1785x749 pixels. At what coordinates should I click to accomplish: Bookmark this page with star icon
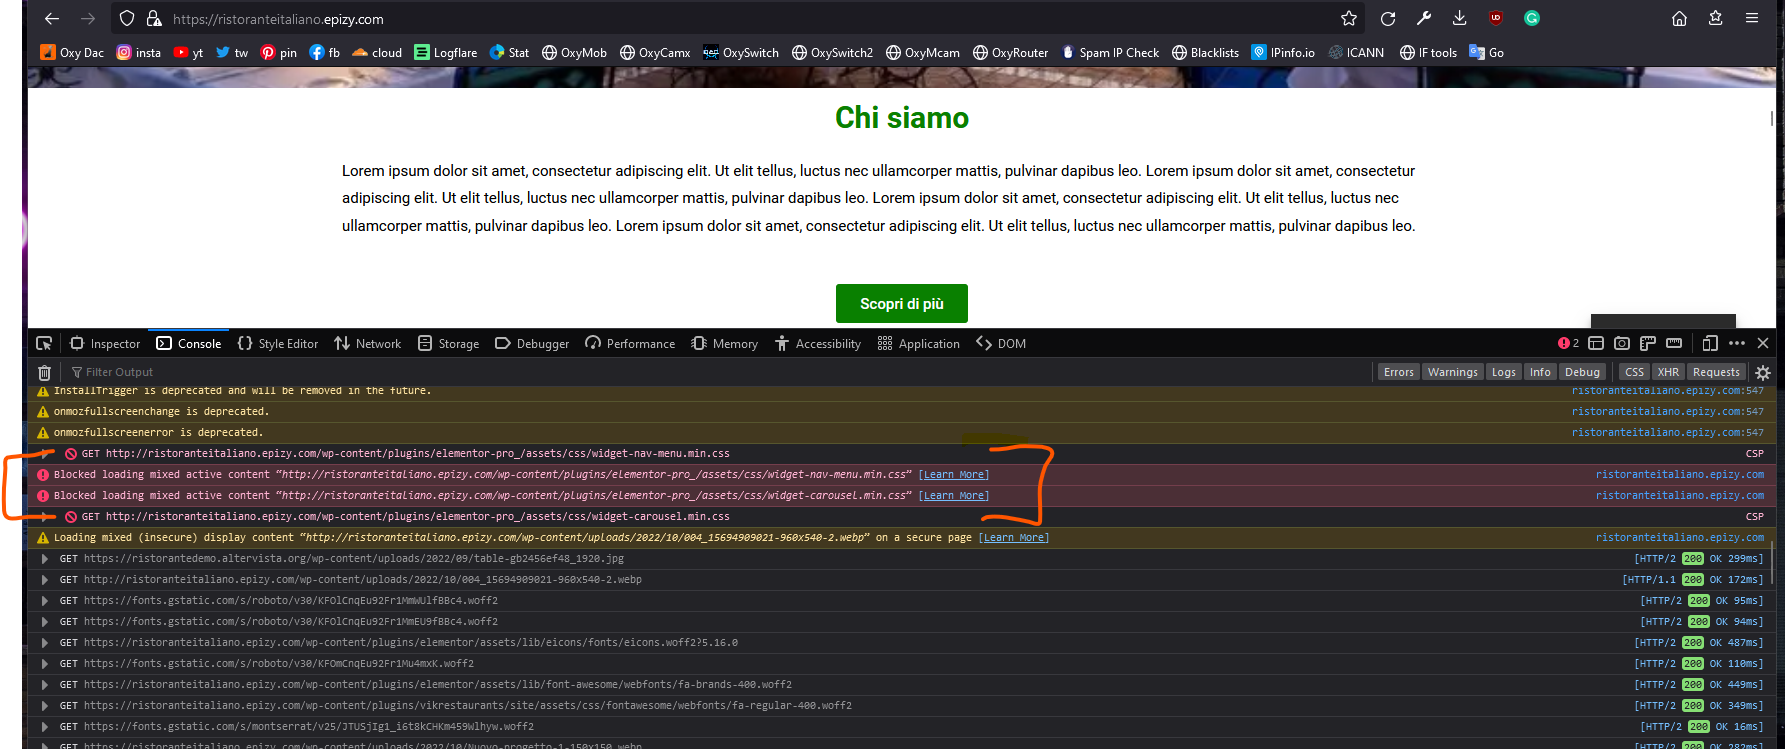pyautogui.click(x=1349, y=18)
